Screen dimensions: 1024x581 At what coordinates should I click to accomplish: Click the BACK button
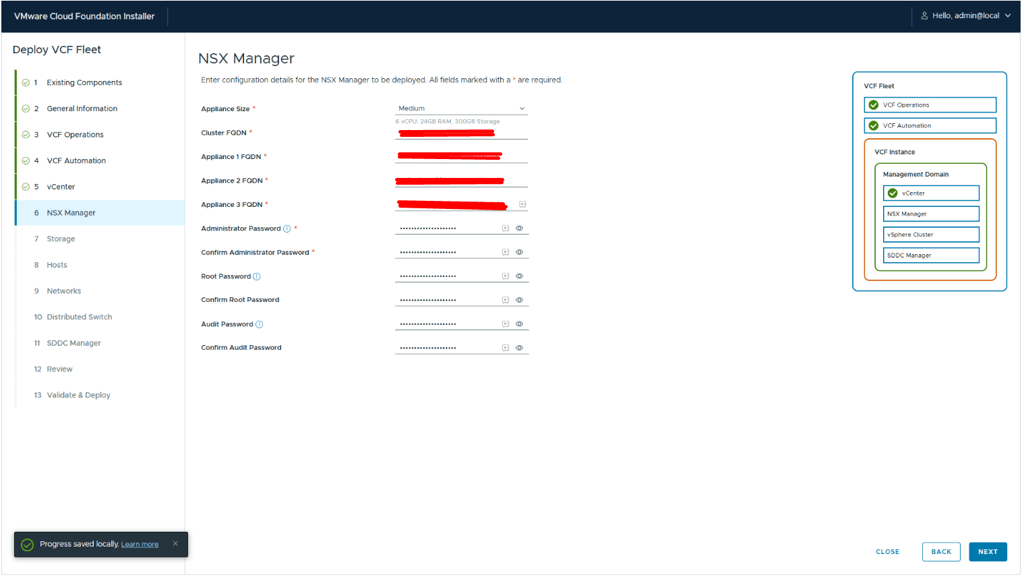[943, 553]
